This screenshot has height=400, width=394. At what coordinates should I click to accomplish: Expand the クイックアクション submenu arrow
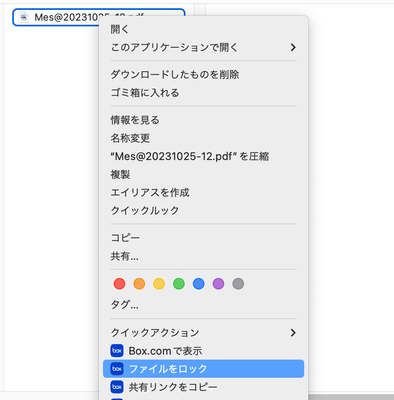293,333
